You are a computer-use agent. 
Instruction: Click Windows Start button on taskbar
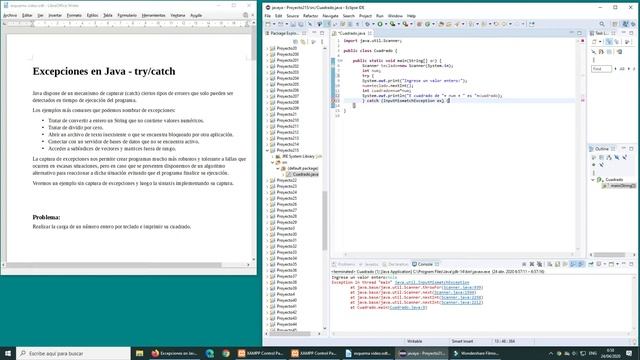pos(8,353)
